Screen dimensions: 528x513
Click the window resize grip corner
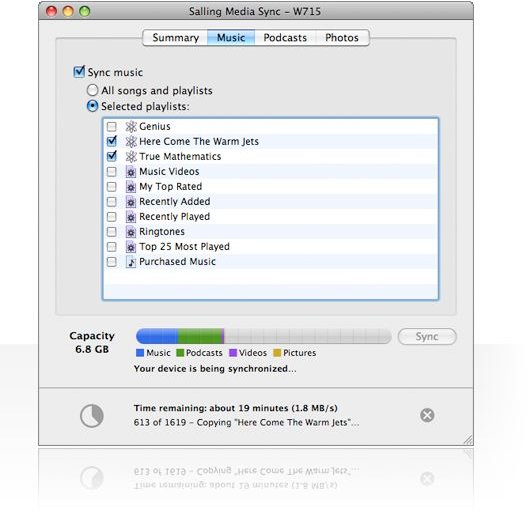tap(468, 440)
